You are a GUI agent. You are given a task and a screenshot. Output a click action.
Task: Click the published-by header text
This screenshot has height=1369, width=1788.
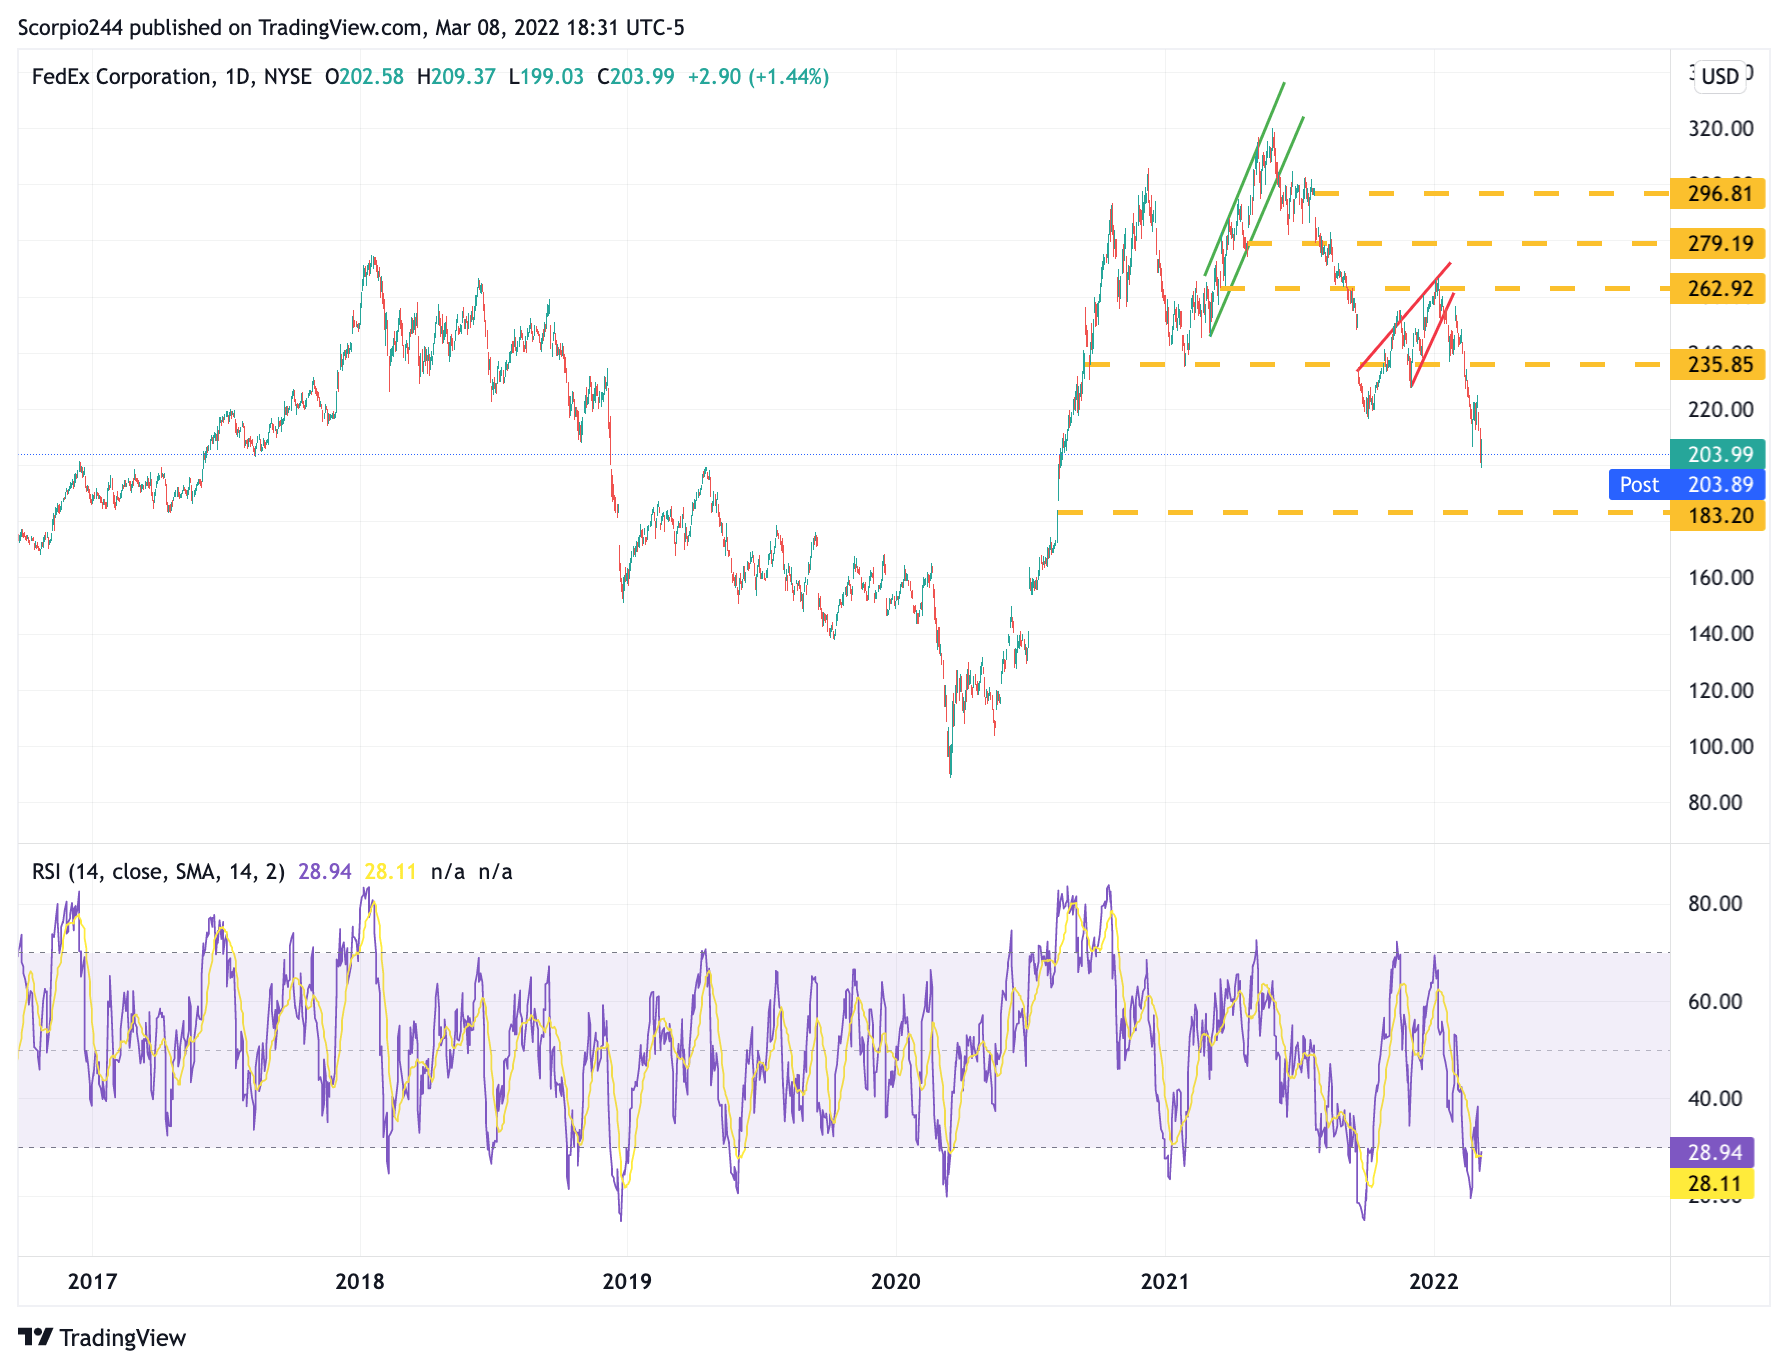[351, 28]
